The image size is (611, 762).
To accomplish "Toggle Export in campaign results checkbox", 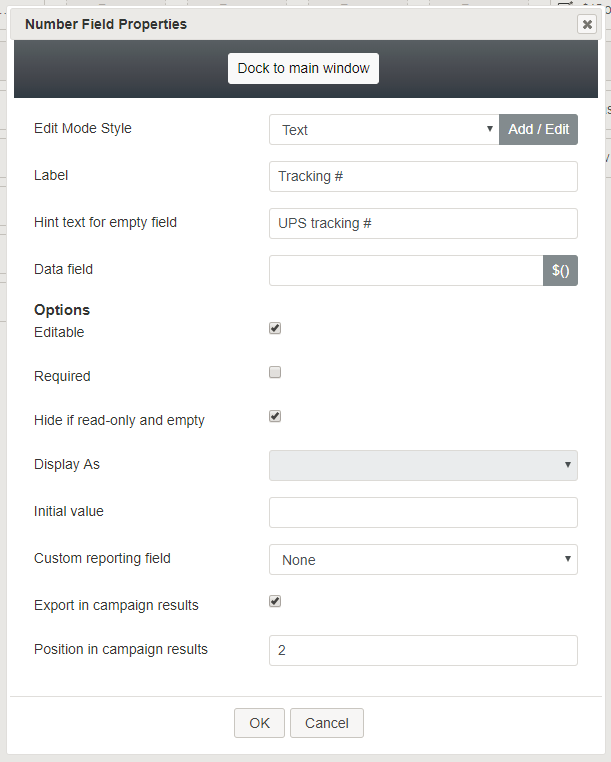I will pyautogui.click(x=275, y=601).
